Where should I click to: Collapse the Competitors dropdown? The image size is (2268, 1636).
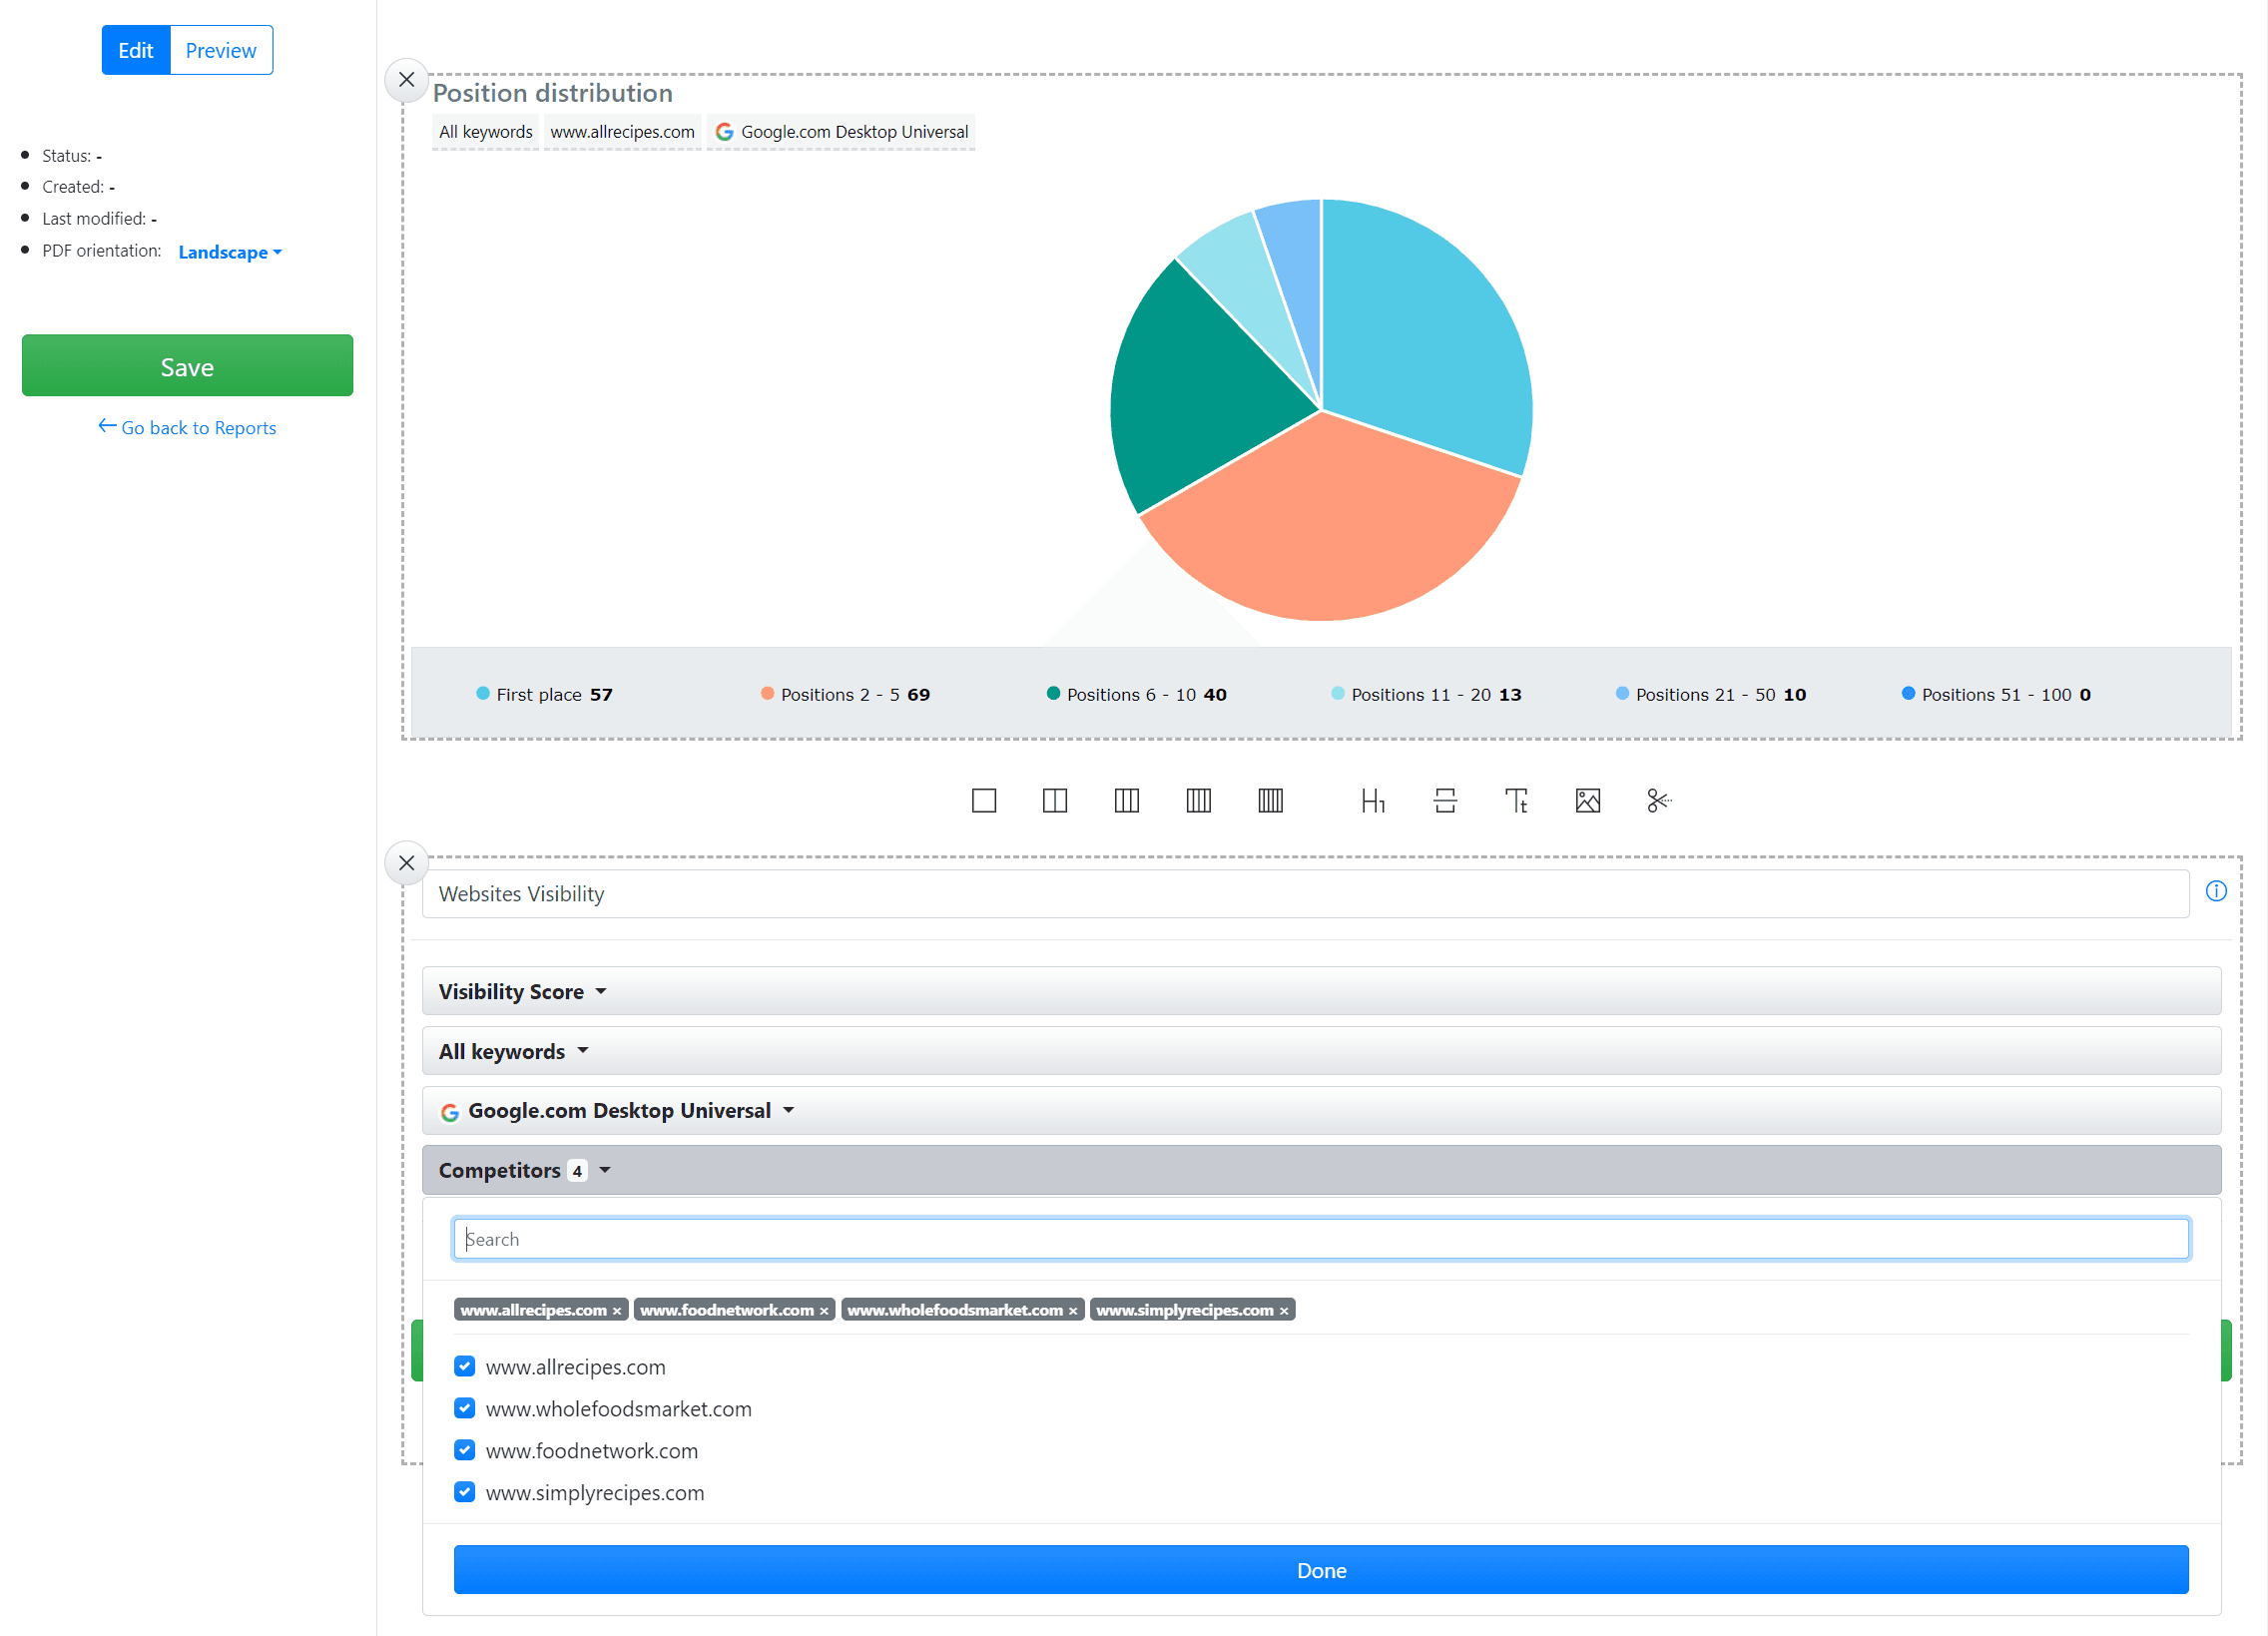[x=1321, y=1170]
